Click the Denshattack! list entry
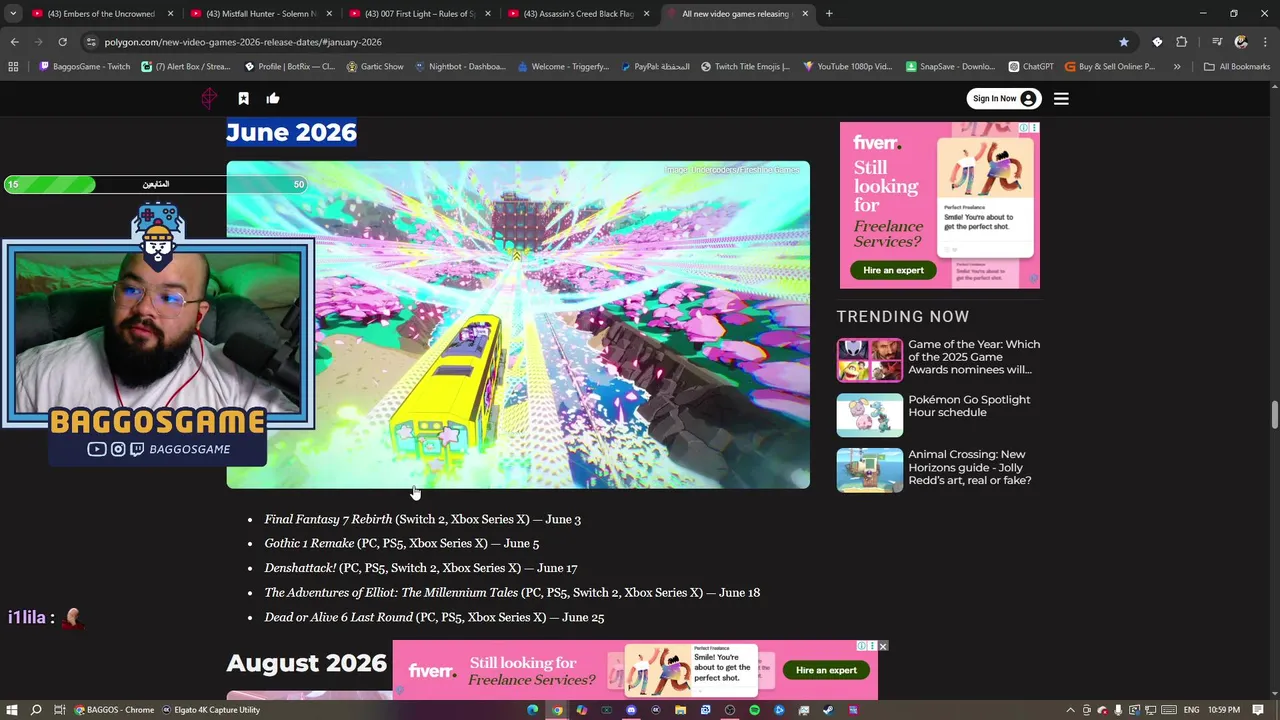The image size is (1280, 720). [x=420, y=568]
